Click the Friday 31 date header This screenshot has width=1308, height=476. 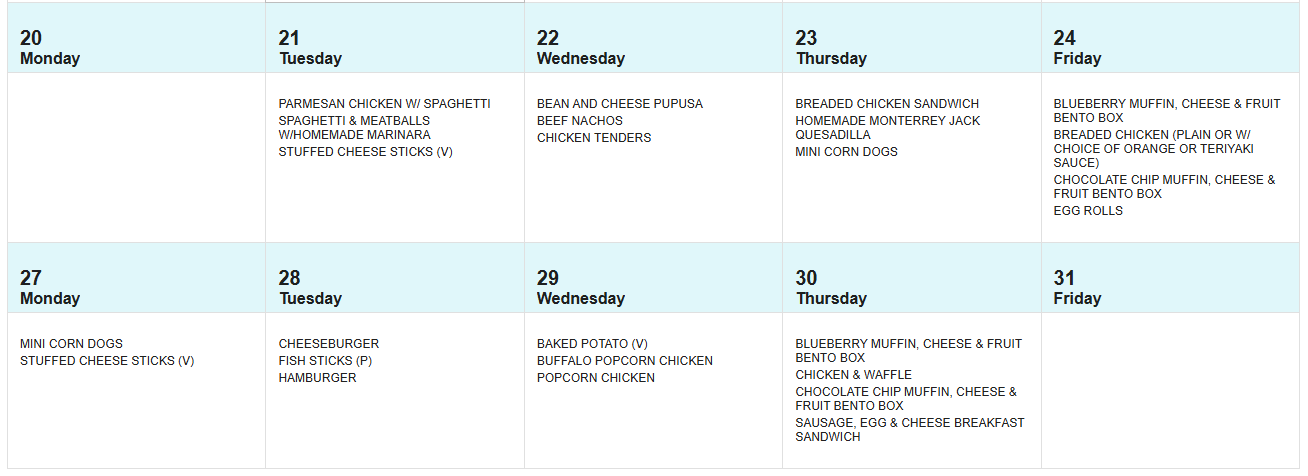click(x=1076, y=287)
